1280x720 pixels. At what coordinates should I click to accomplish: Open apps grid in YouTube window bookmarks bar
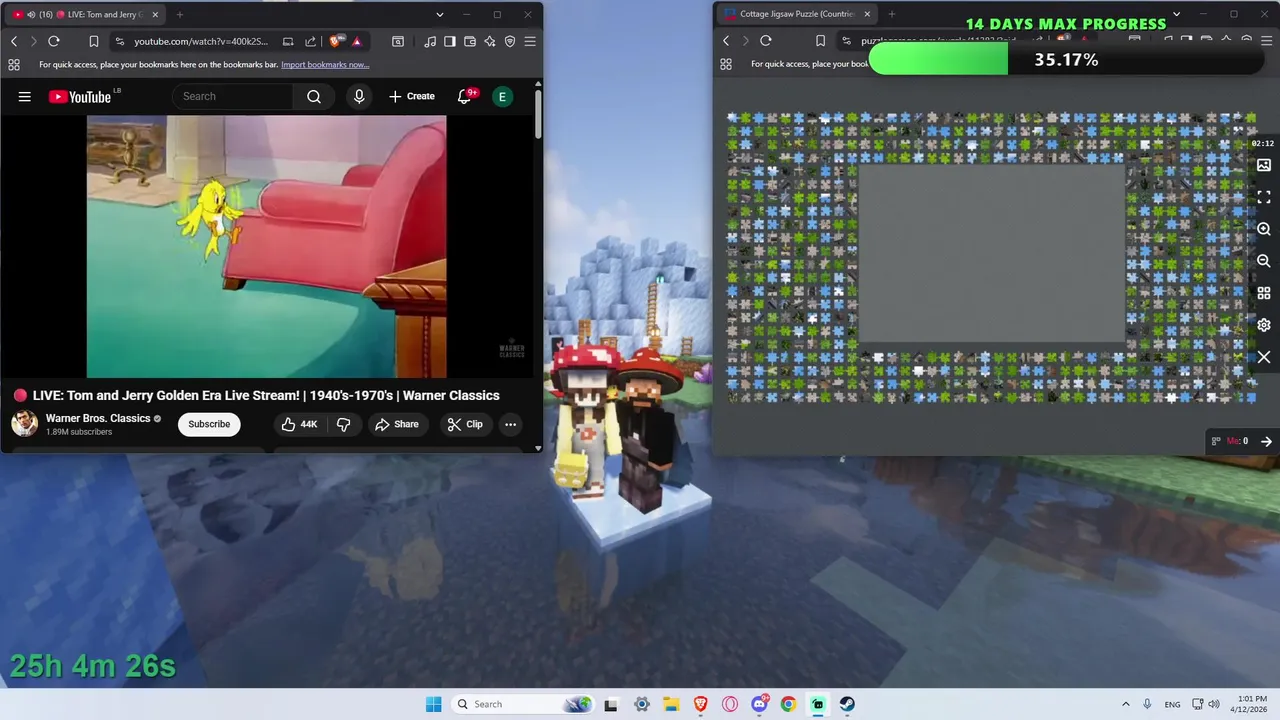tap(14, 64)
